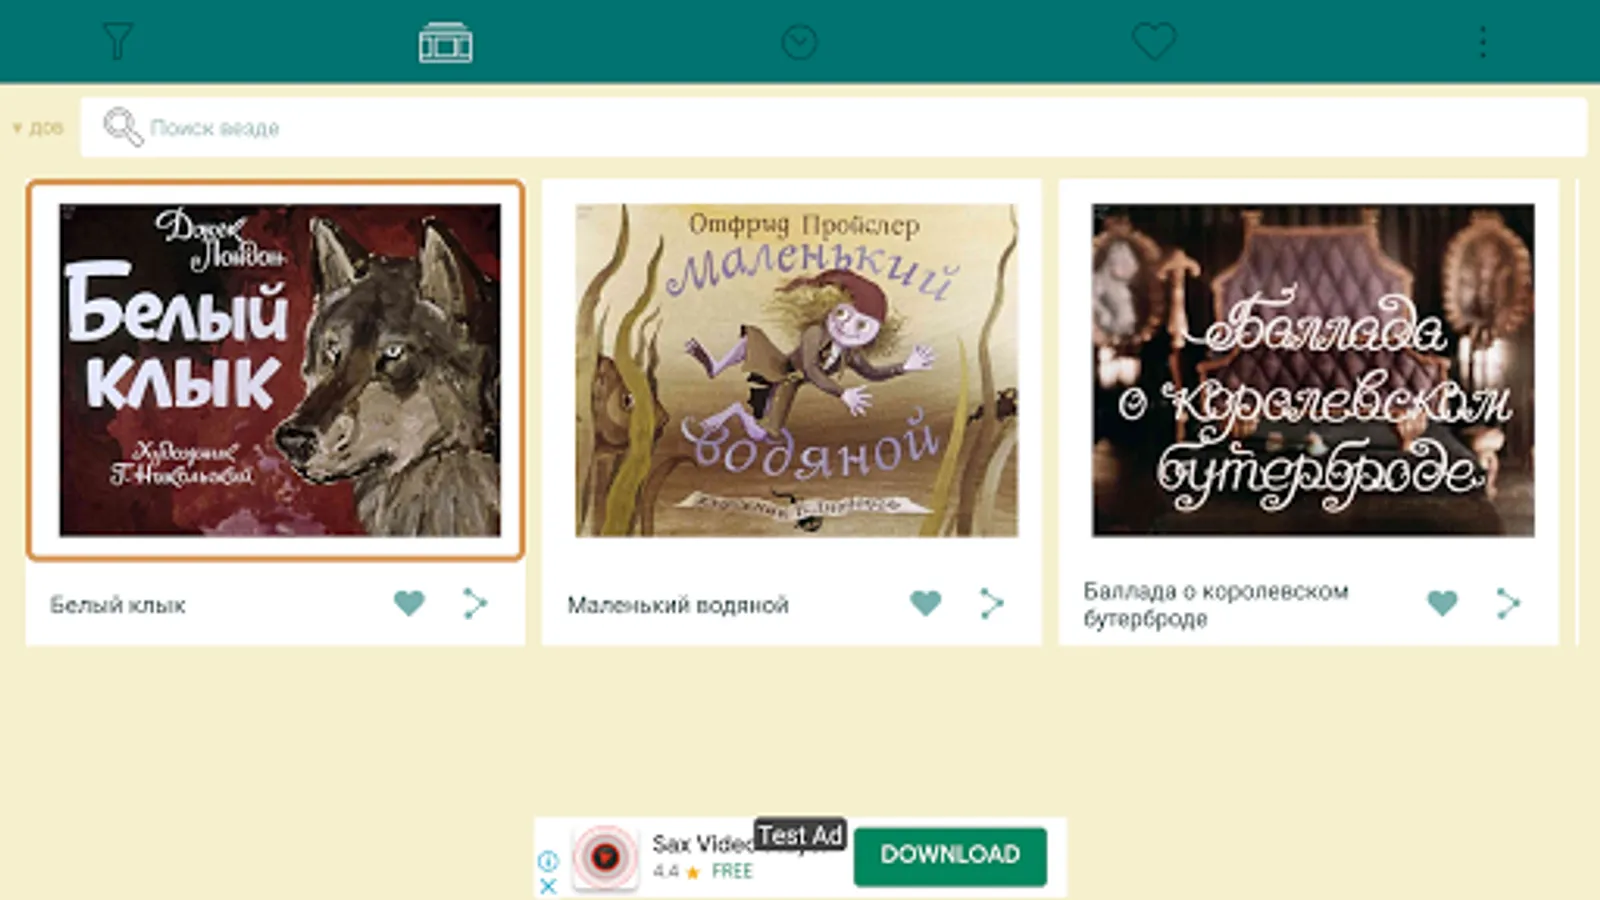
Task: Tap the magnifying glass search icon
Action: tap(123, 127)
